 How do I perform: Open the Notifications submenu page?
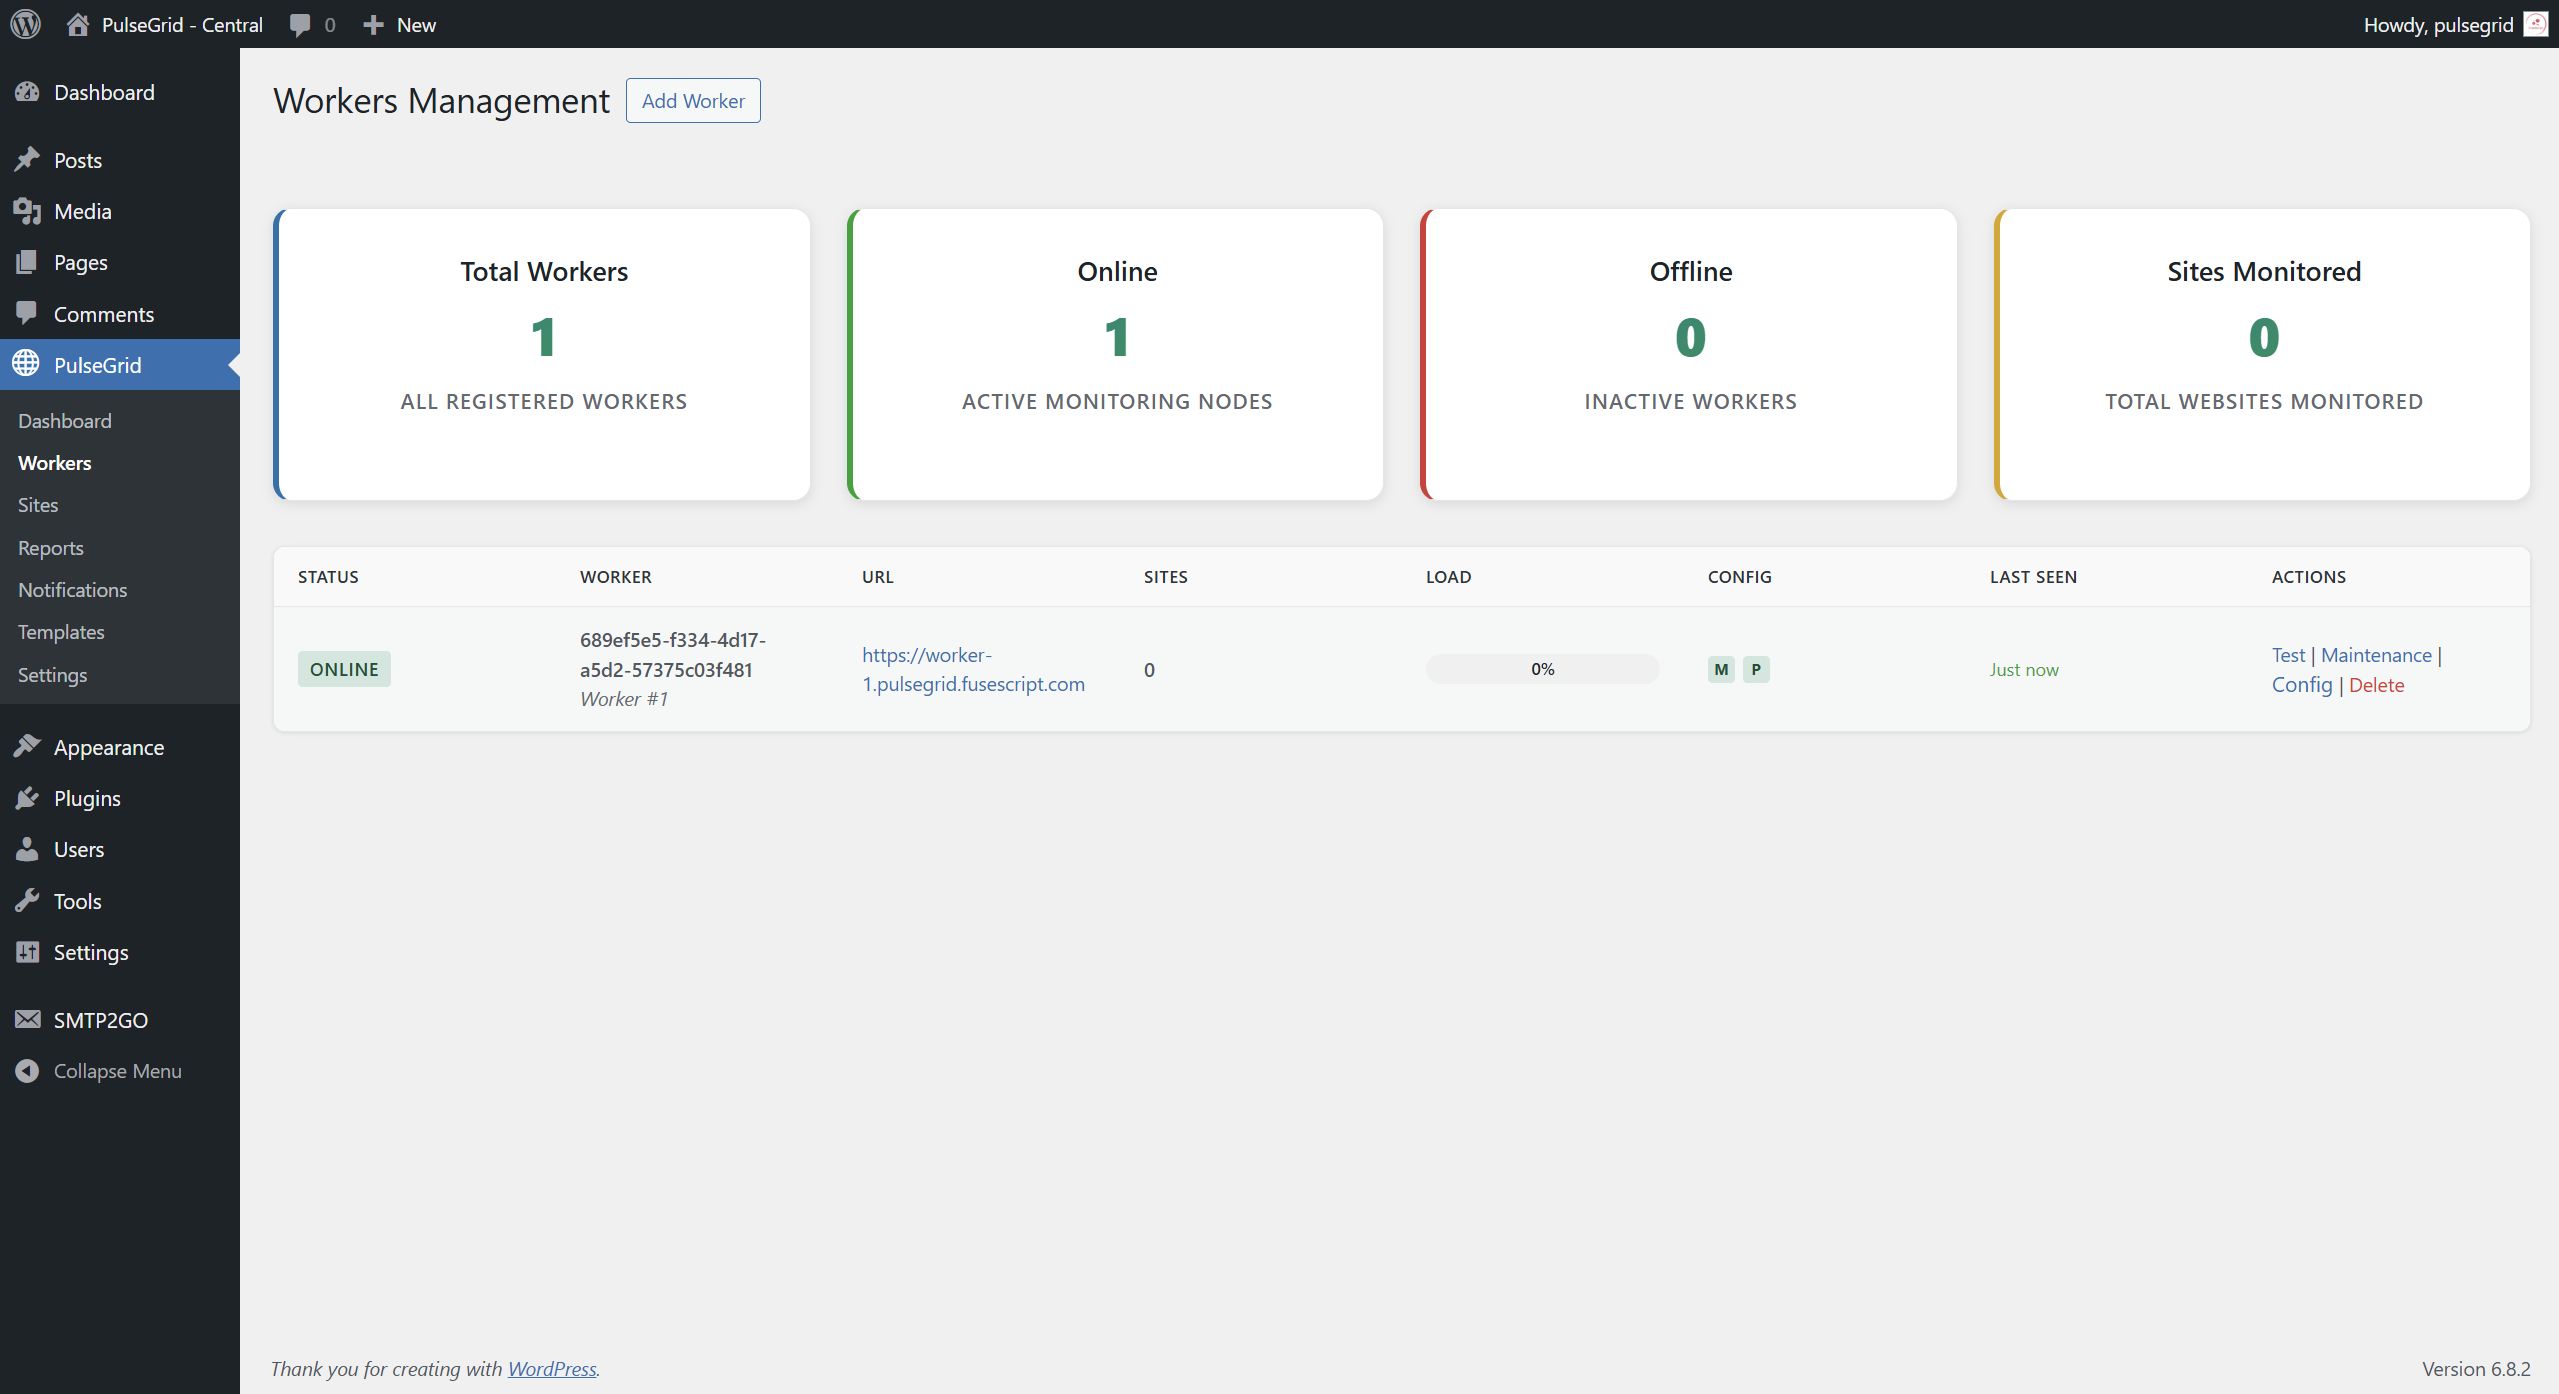(x=72, y=590)
